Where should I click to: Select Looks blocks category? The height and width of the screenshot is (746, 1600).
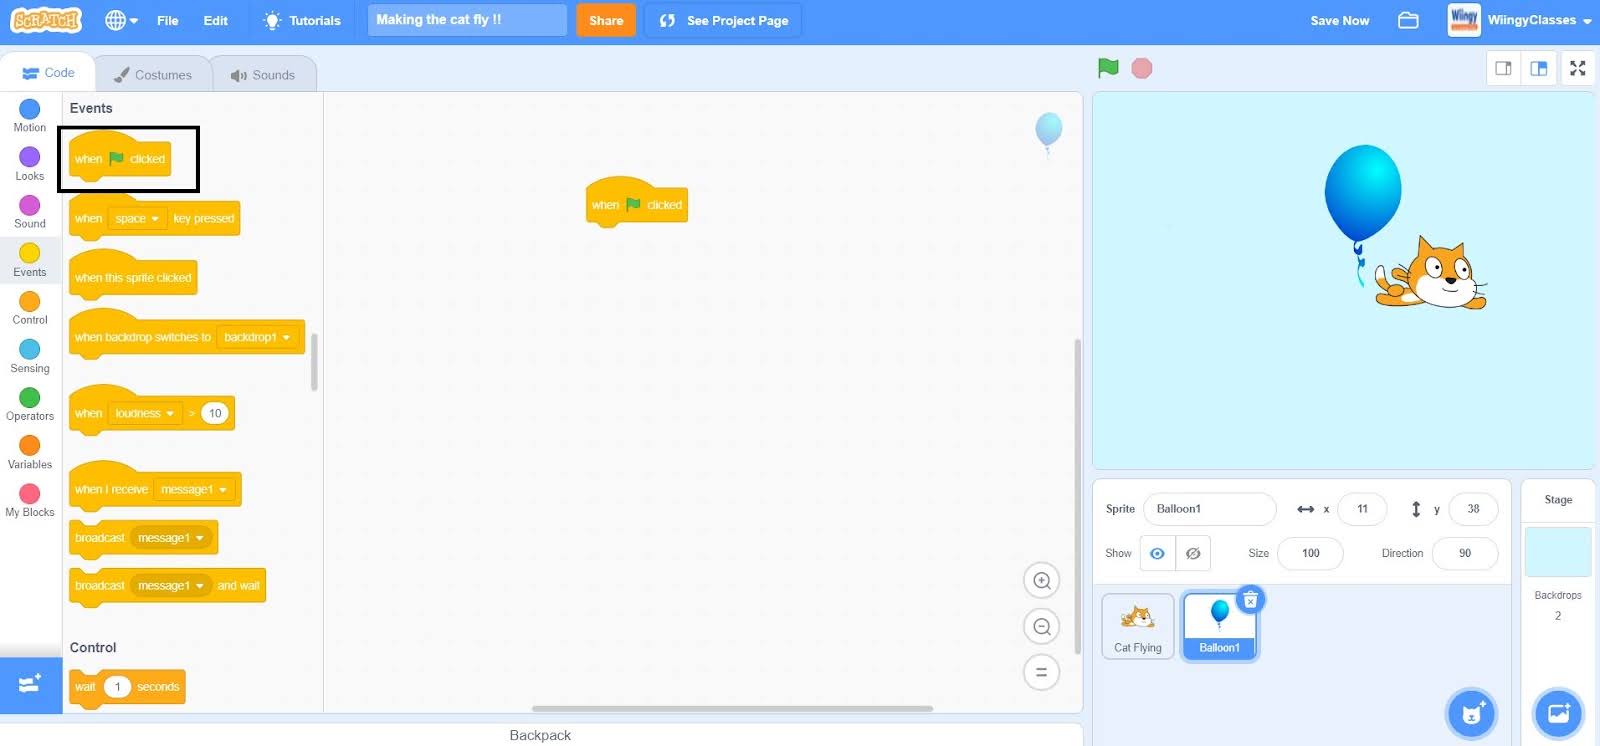click(30, 164)
